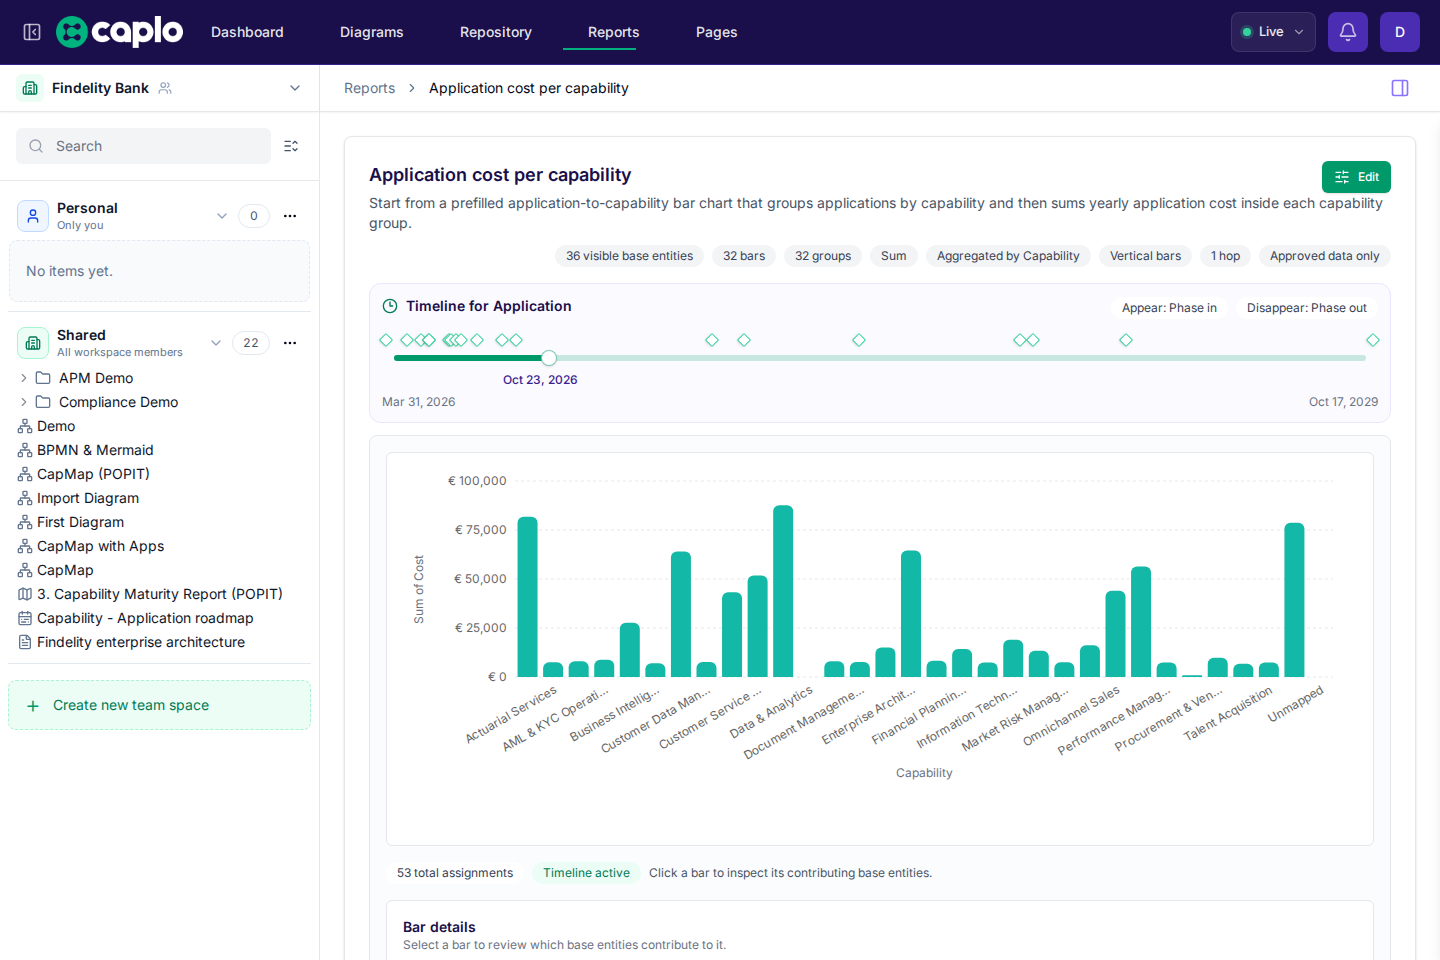The width and height of the screenshot is (1440, 960).
Task: Open the Personal space more options menu
Action: click(x=290, y=216)
